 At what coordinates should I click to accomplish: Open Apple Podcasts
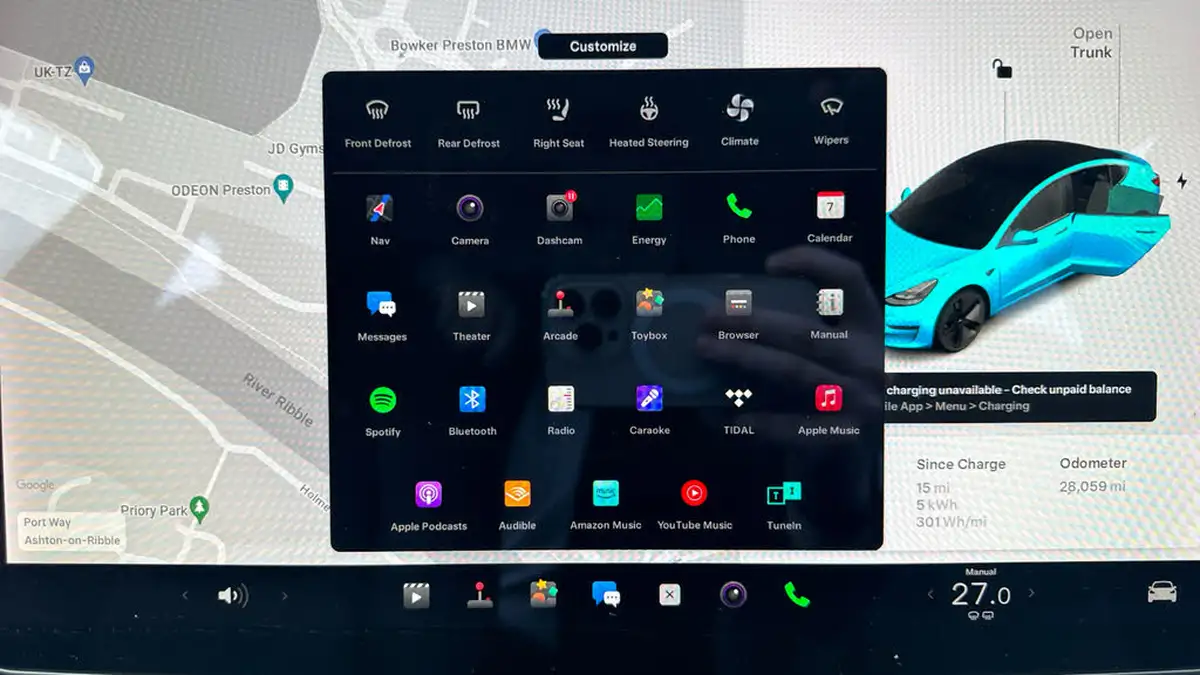(429, 506)
